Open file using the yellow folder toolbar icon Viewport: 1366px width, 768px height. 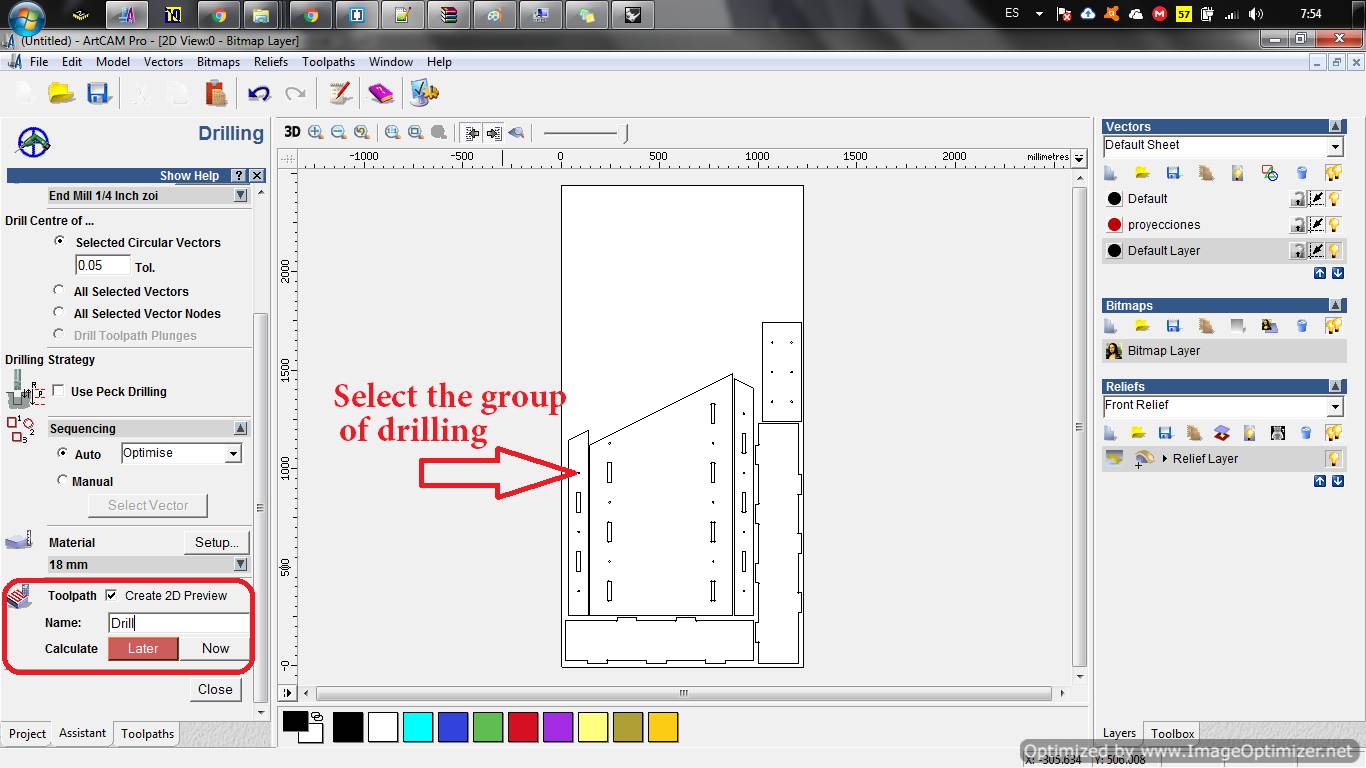[62, 94]
